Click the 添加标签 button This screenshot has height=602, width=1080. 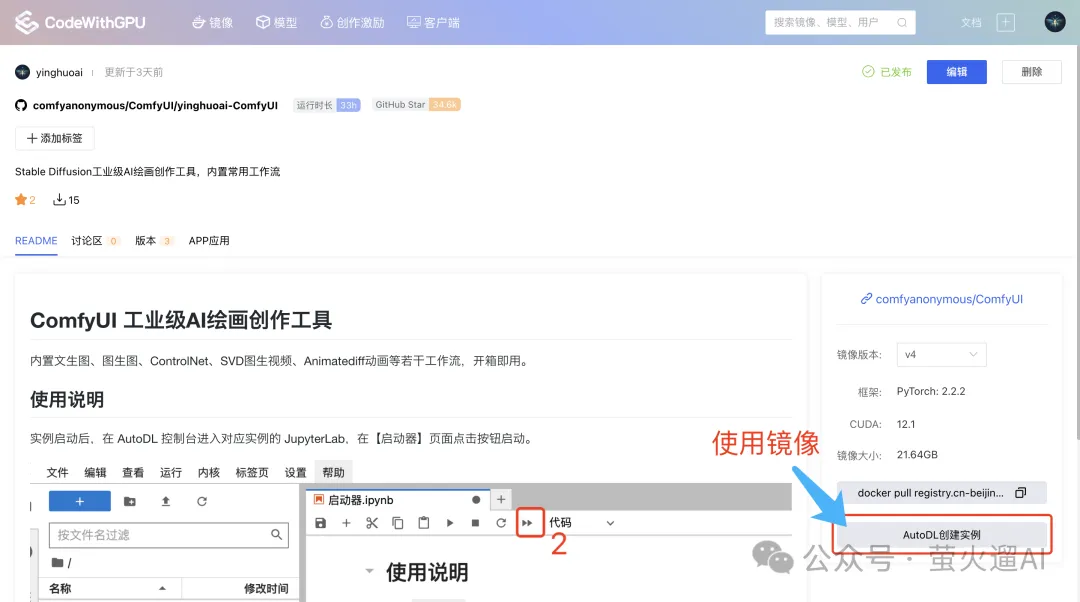coord(54,138)
